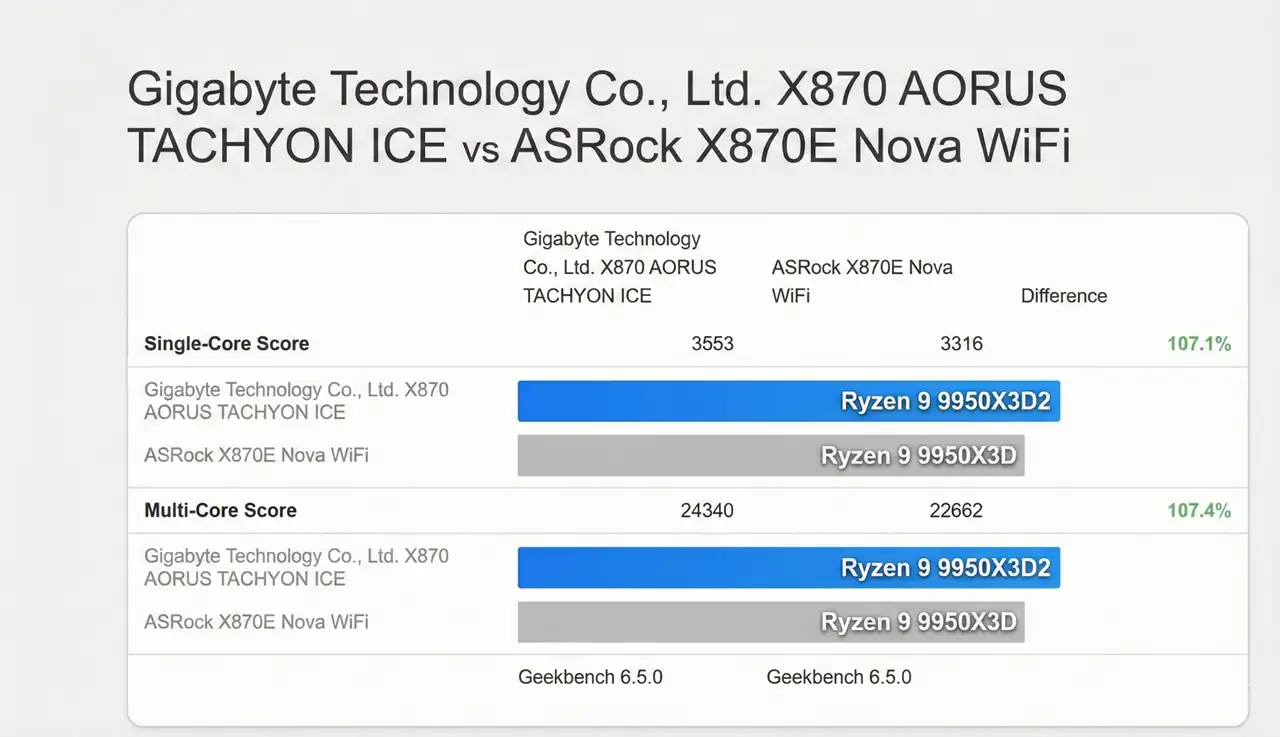This screenshot has height=737, width=1280.
Task: Click the ASRock label beside the single-core bar
Action: (x=256, y=455)
